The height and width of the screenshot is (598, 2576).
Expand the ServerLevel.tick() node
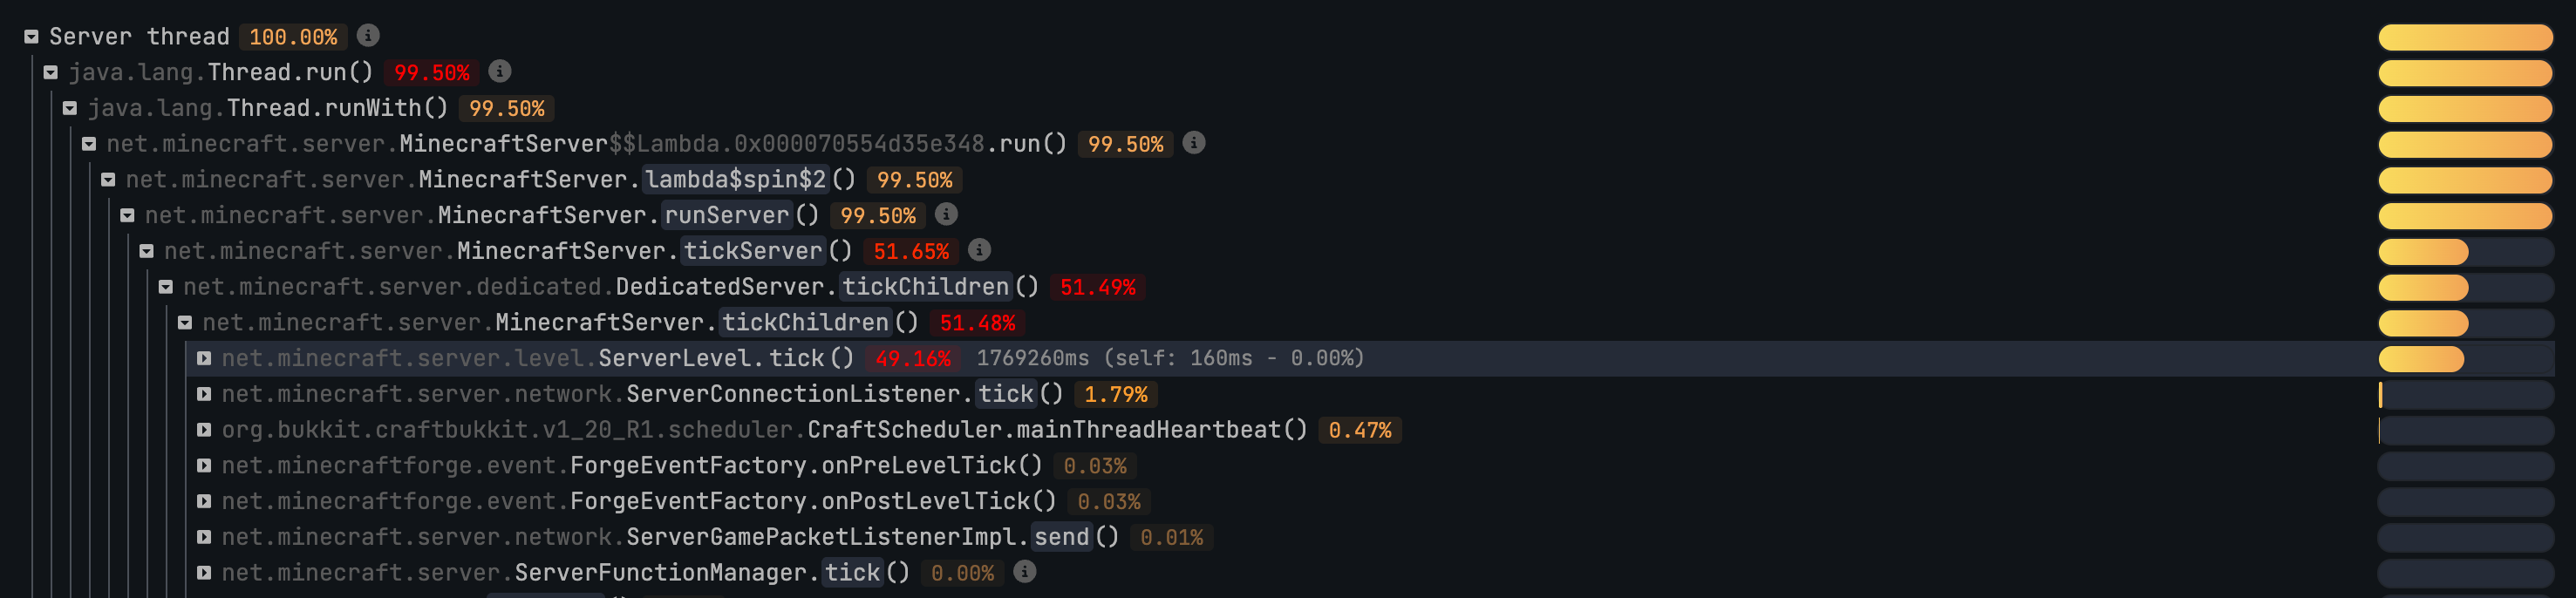[x=204, y=358]
